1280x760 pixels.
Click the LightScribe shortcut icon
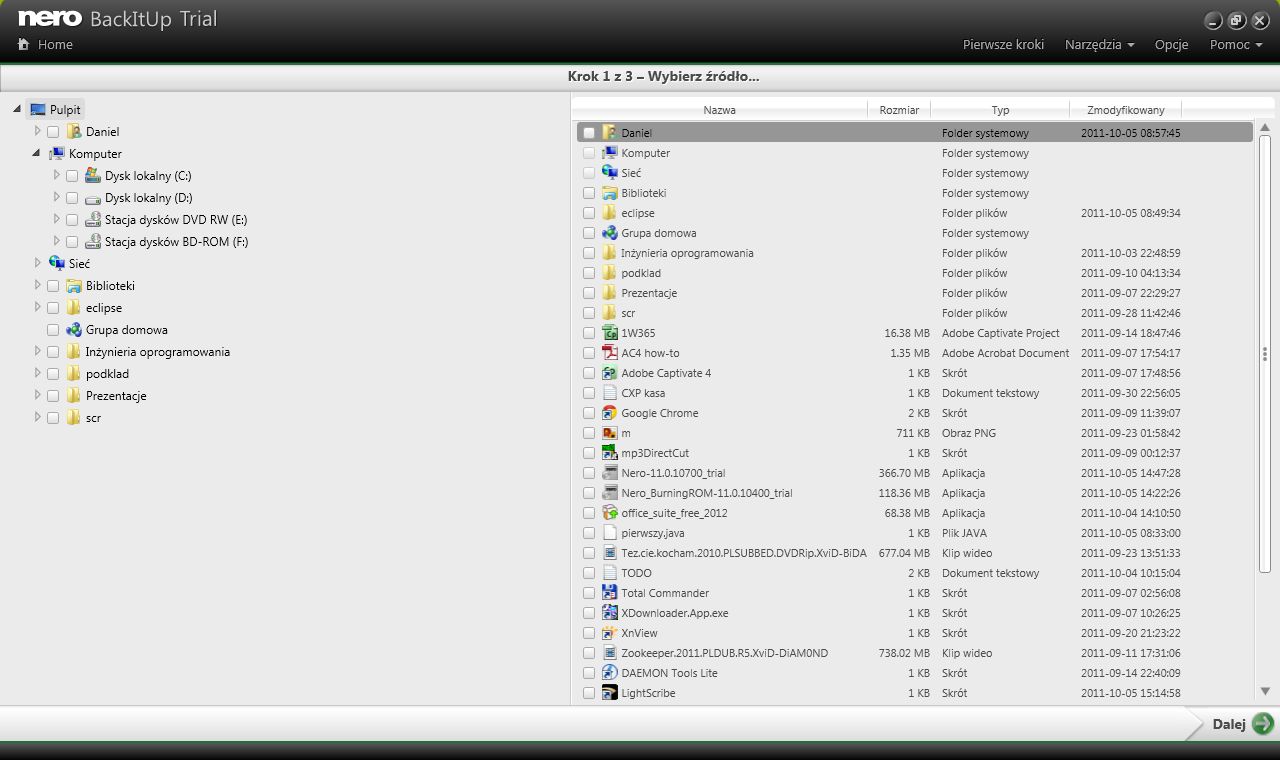coord(610,693)
